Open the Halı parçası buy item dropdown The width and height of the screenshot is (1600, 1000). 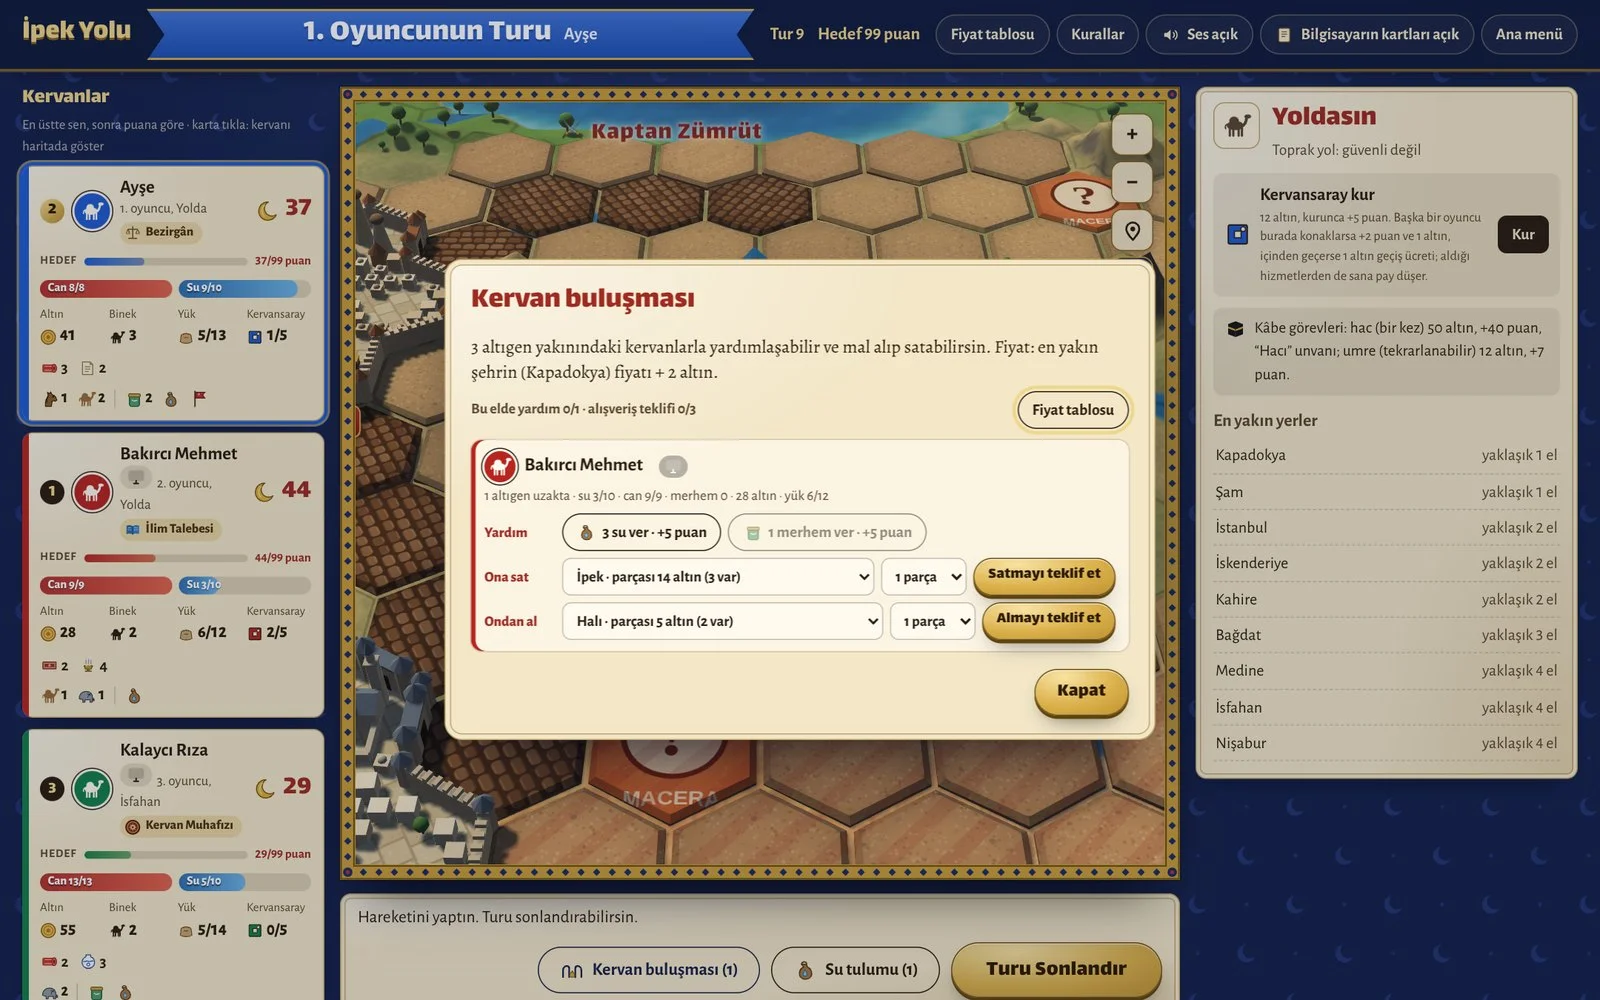[x=722, y=621]
